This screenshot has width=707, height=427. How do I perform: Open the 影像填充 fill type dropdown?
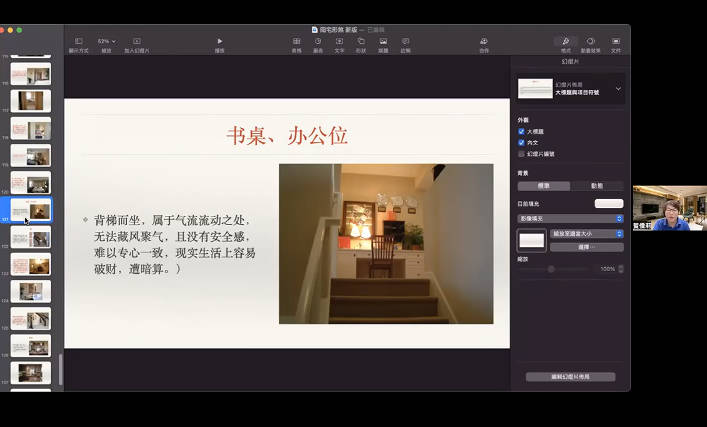coord(570,218)
